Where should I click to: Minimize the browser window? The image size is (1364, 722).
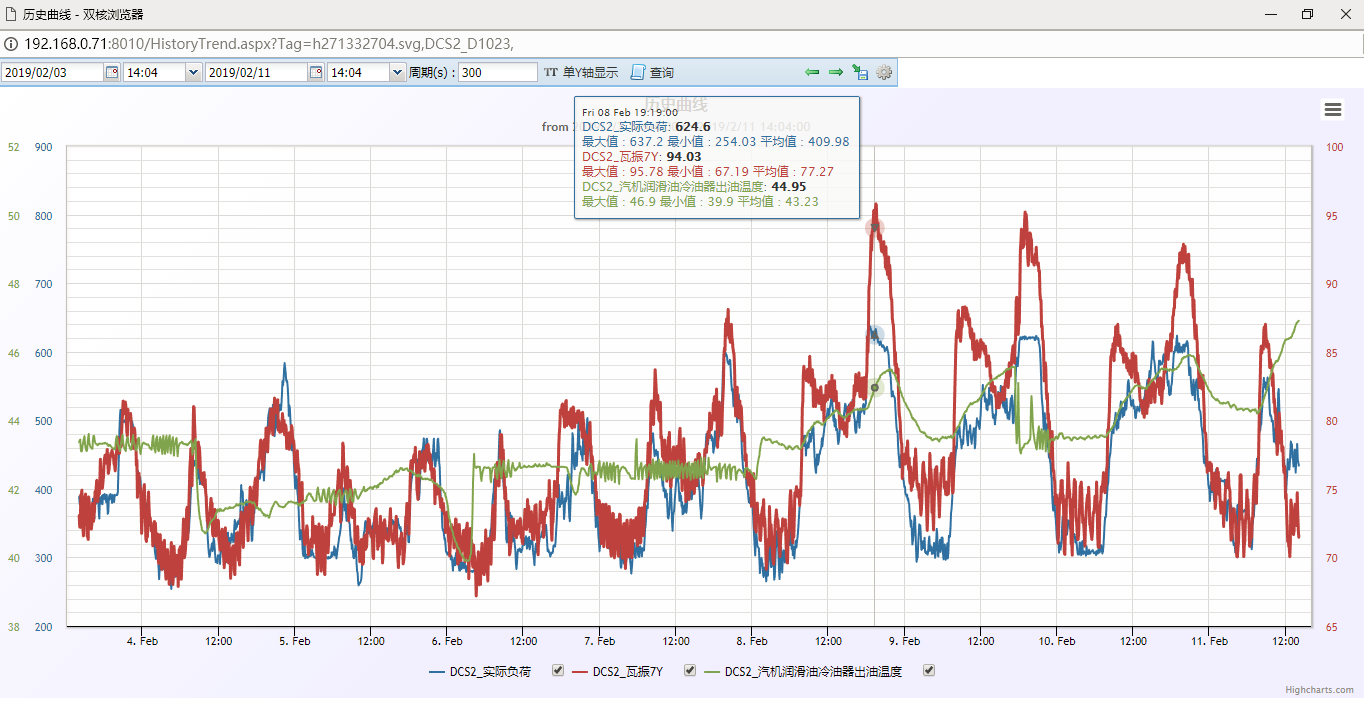(1272, 14)
